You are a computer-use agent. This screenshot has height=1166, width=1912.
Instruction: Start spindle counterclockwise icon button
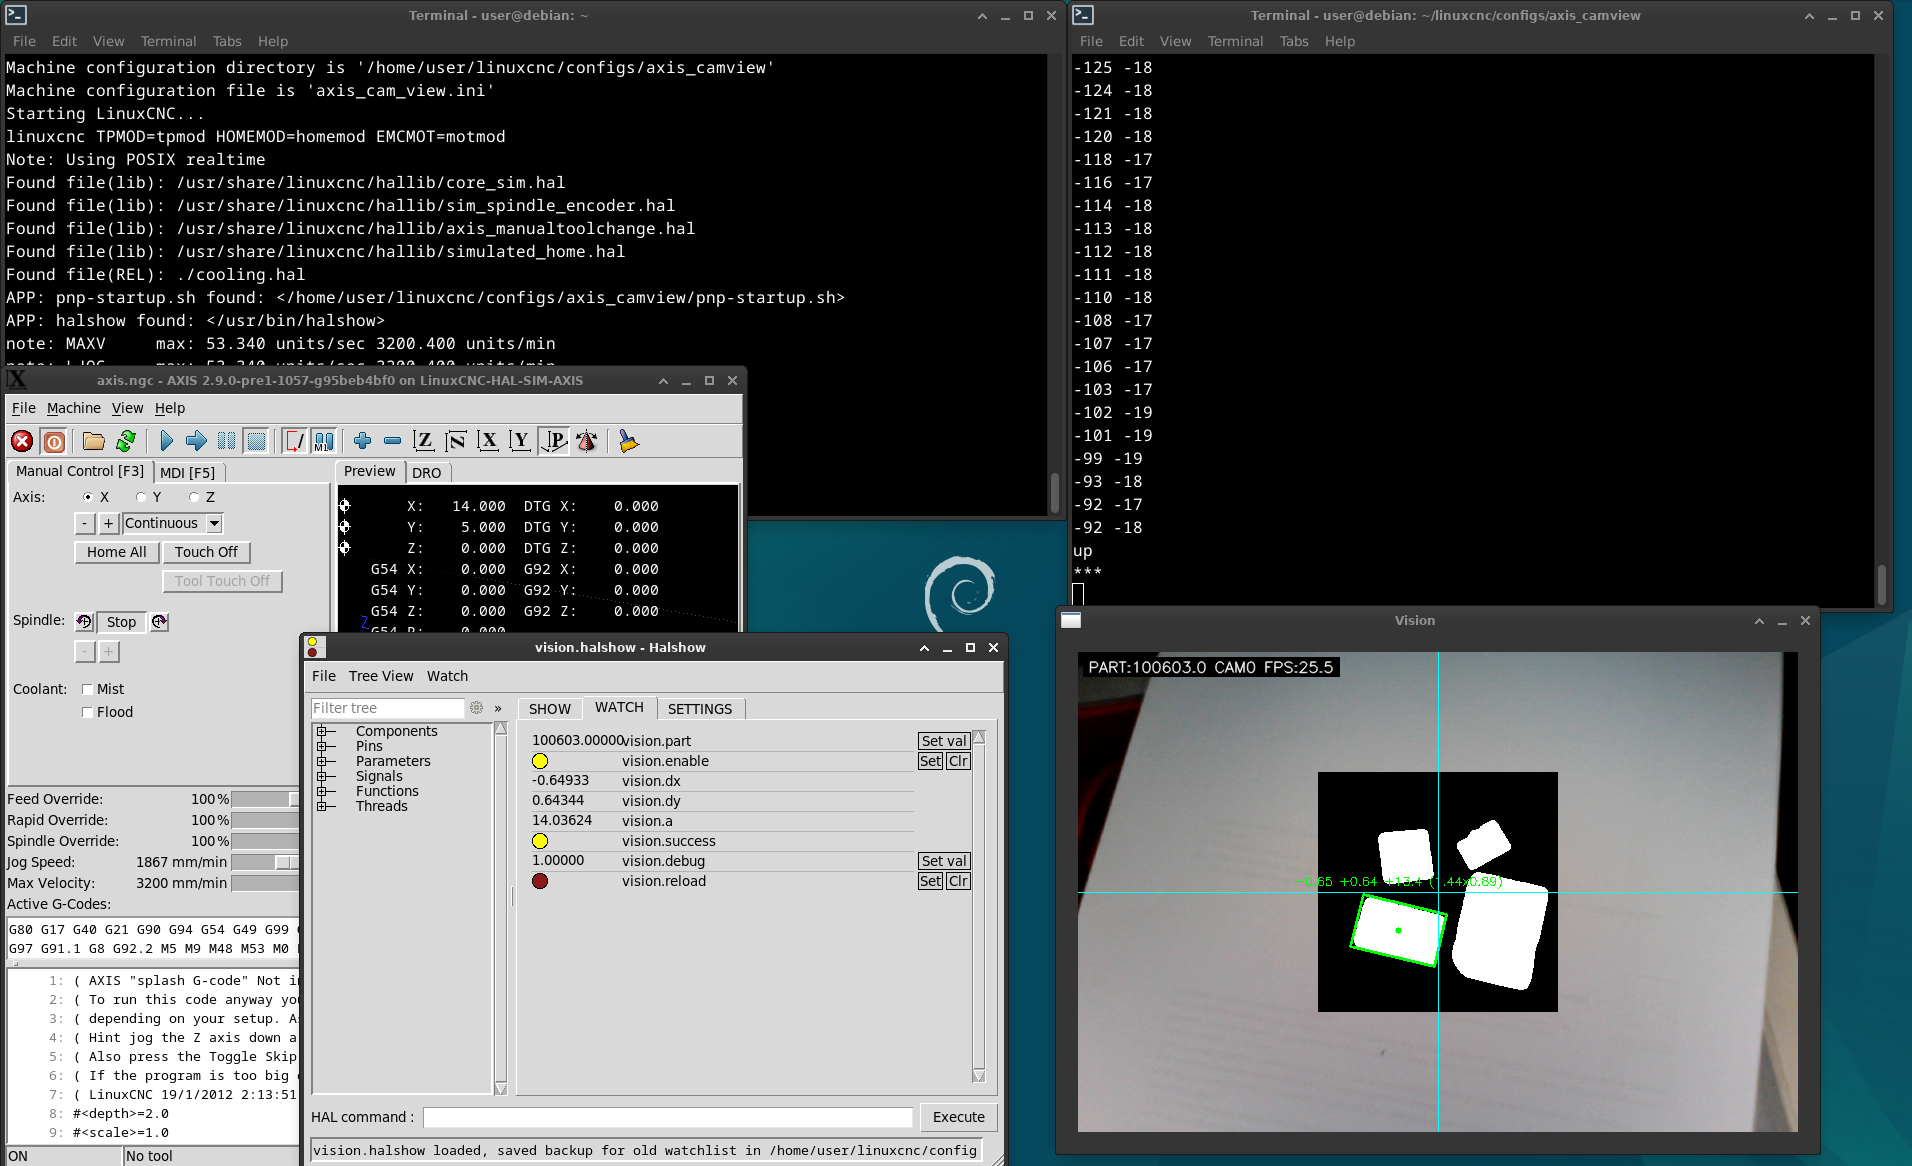tap(84, 622)
